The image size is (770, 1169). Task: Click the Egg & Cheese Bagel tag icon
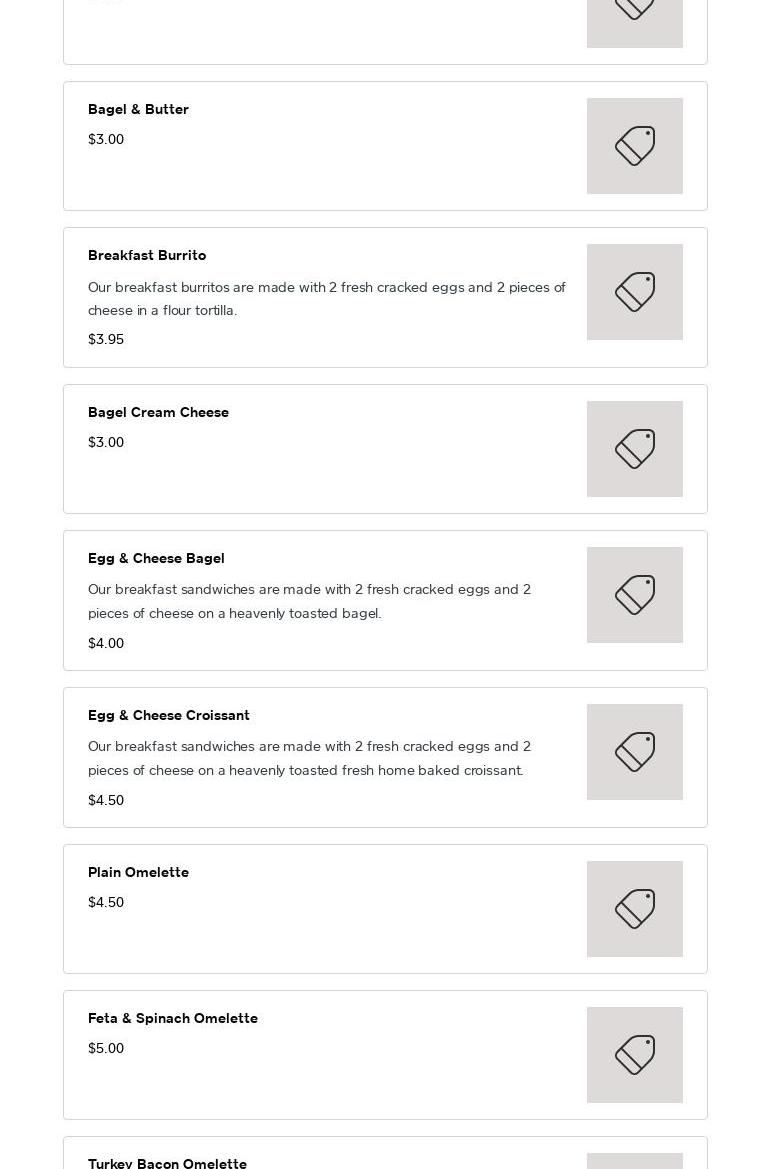coord(634,595)
